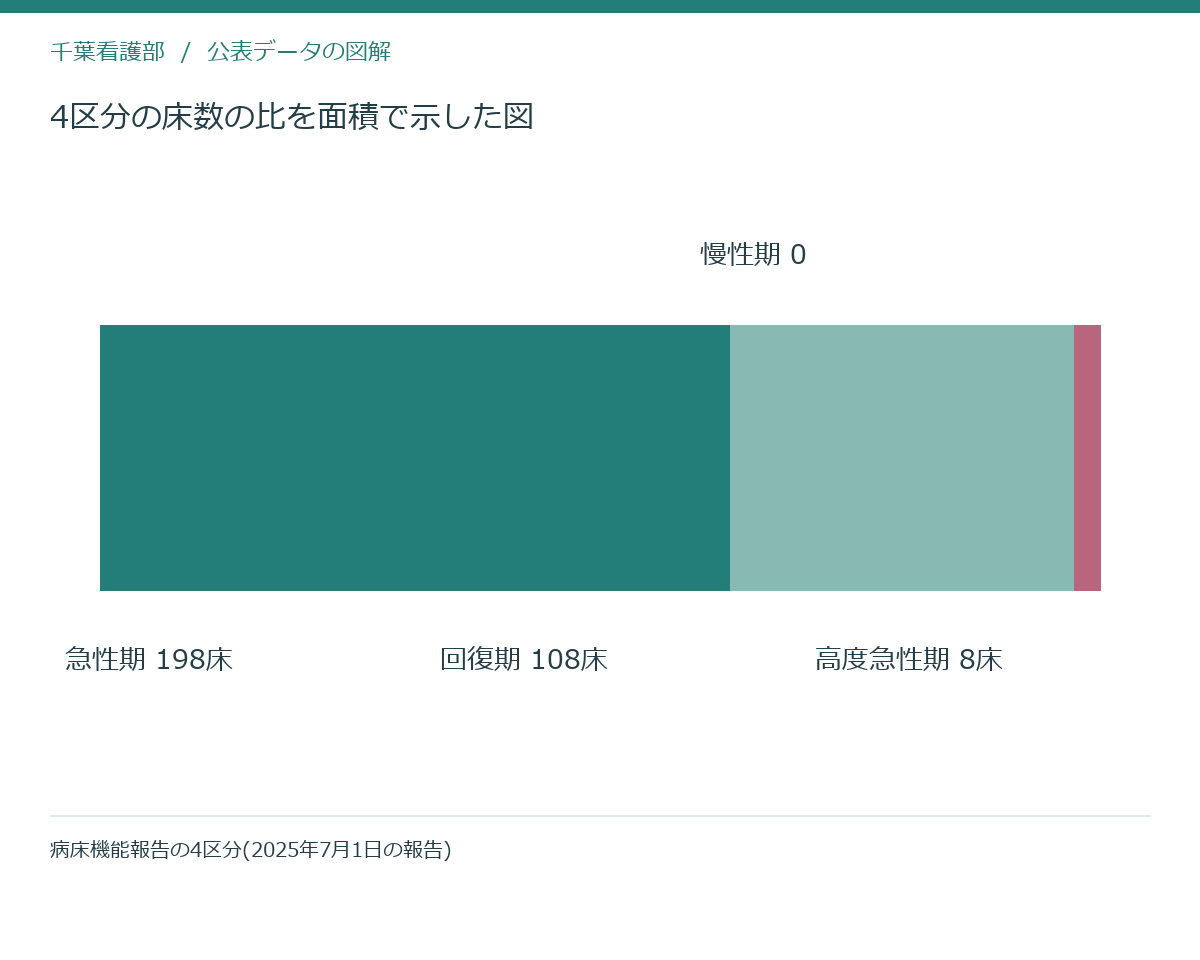Open the 千葉看護部 breadcrumb link
This screenshot has width=1200, height=960.
tap(108, 52)
